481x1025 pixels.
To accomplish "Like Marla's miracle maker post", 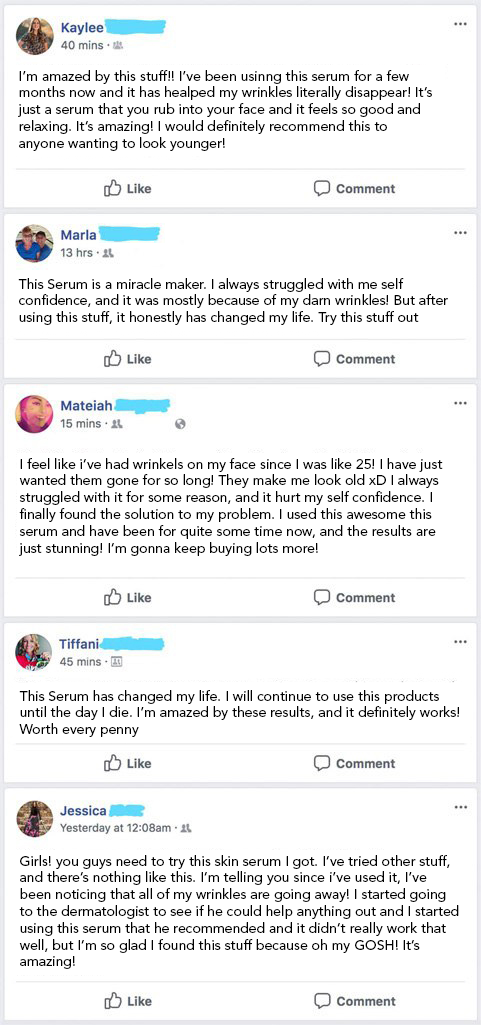I will point(127,359).
